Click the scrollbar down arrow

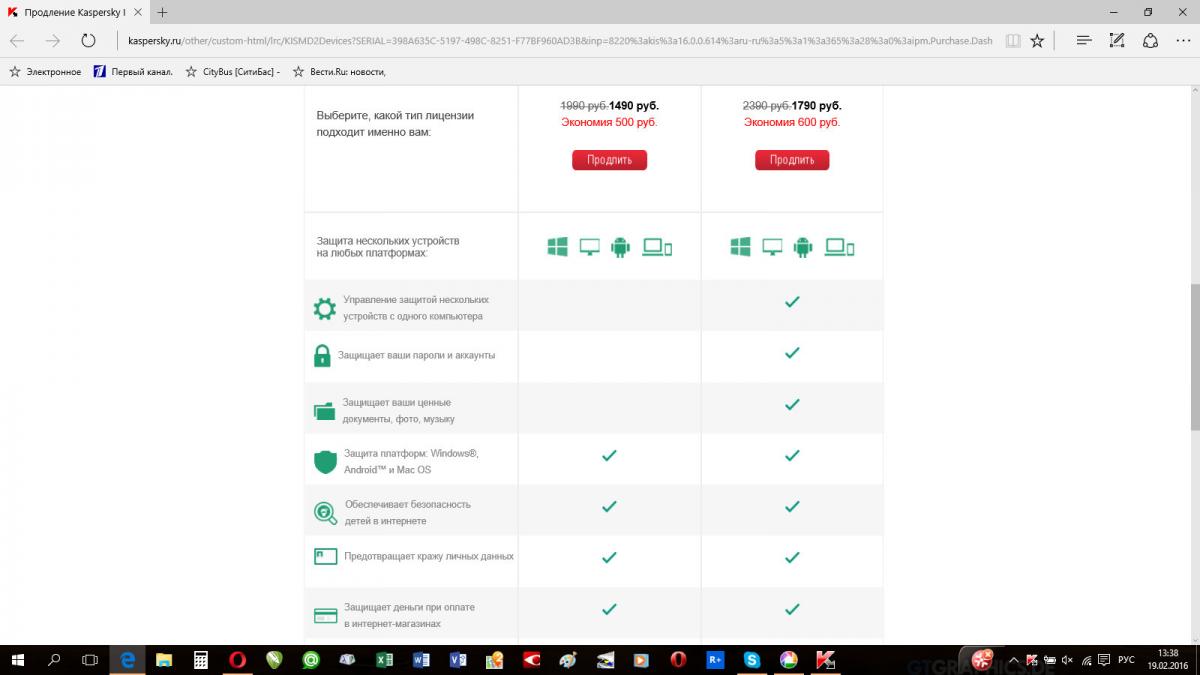[x=1194, y=639]
